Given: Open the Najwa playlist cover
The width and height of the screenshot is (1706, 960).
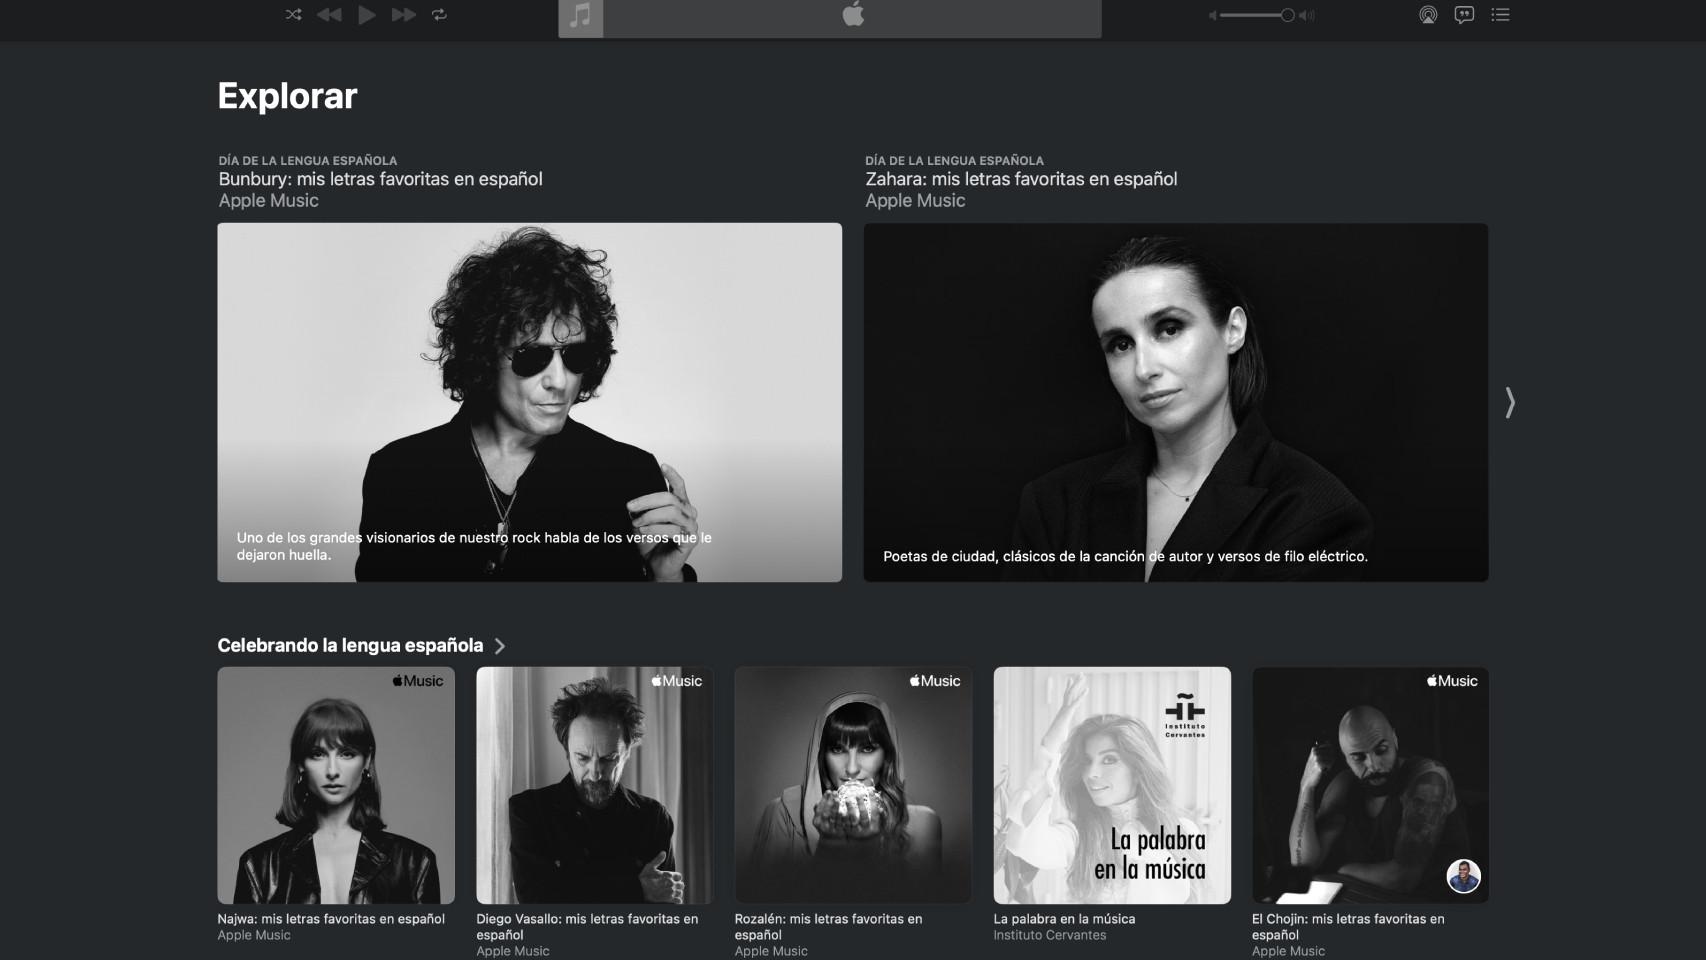Looking at the screenshot, I should [x=336, y=785].
